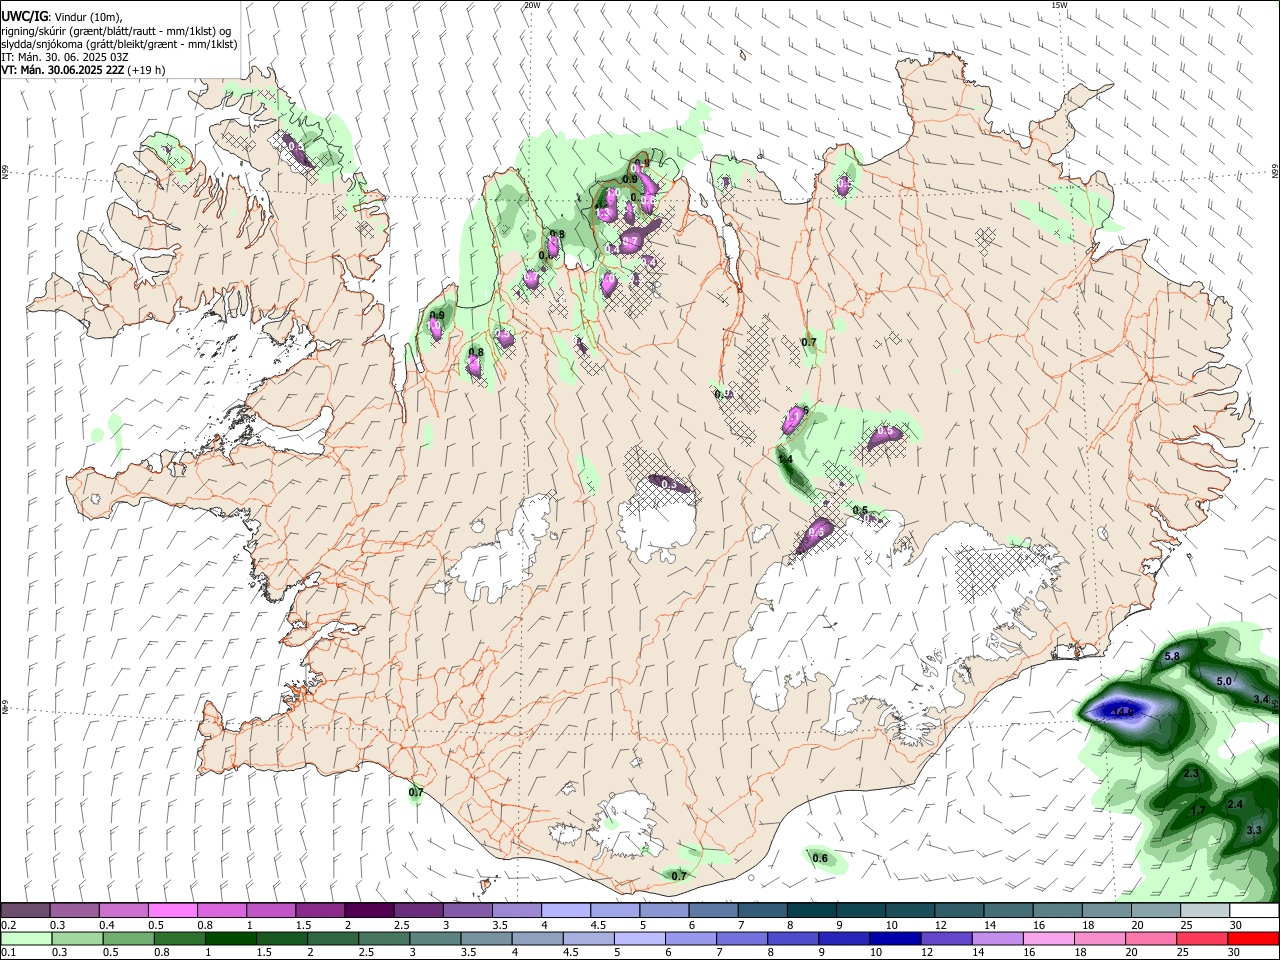The image size is (1280, 960).
Task: Pick top-row legend swatch between 3.5 and 4
Action: pyautogui.click(x=516, y=911)
